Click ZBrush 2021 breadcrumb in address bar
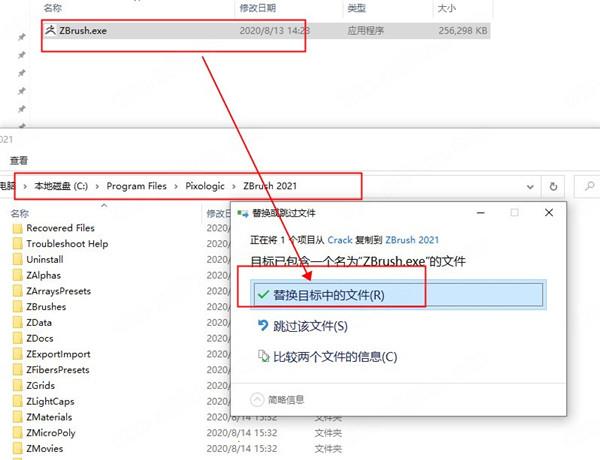The width and height of the screenshot is (600, 460). [270, 186]
